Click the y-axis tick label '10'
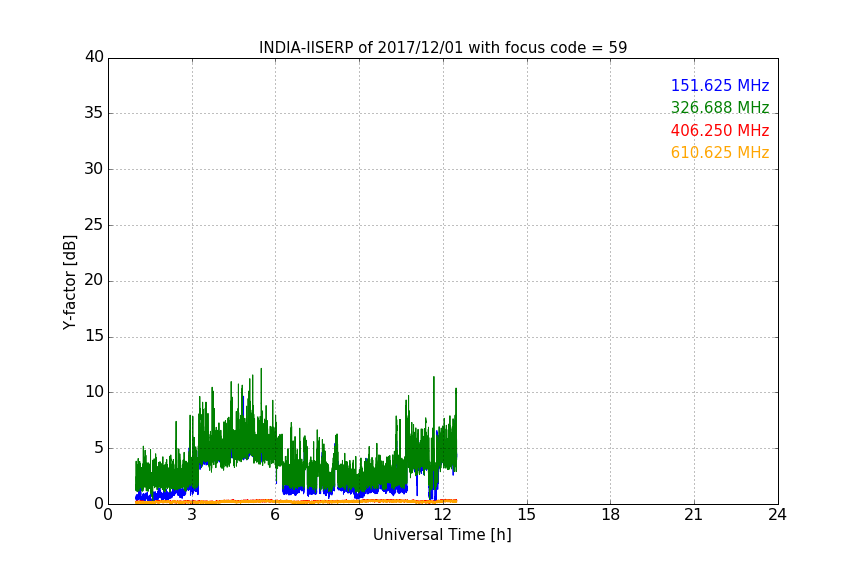Viewport: 864px width, 576px height. coord(94,392)
